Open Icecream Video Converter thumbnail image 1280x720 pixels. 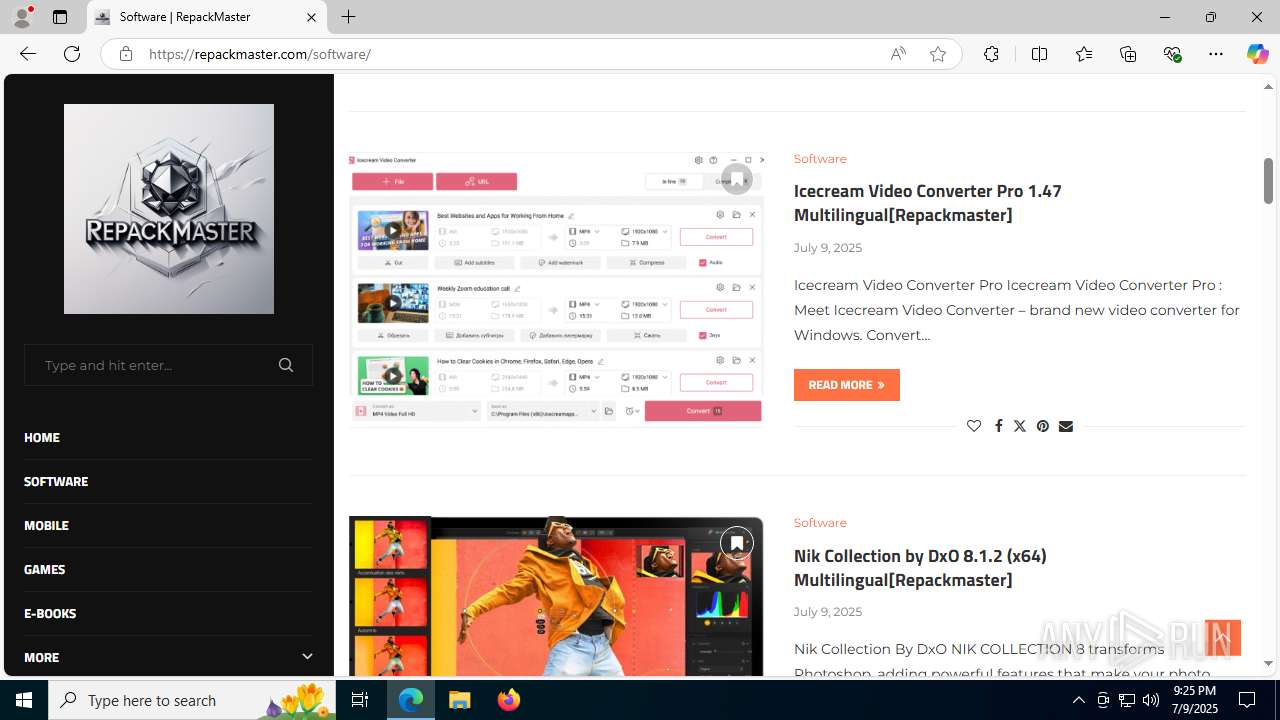556,289
